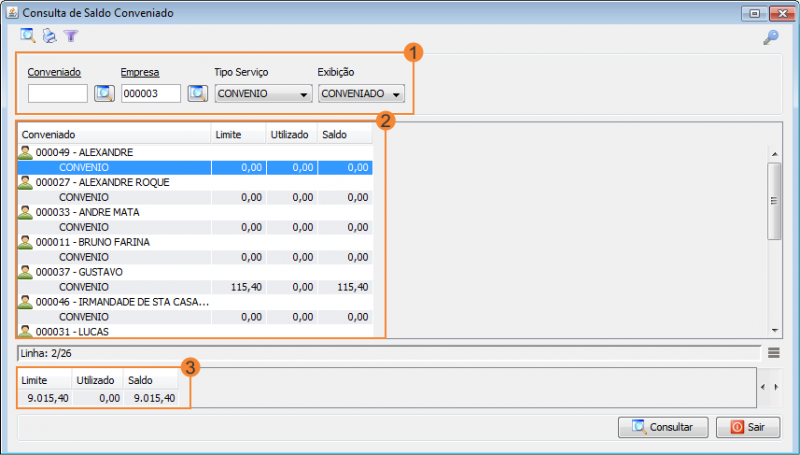The height and width of the screenshot is (455, 800).
Task: Click the Saldo column header in grid
Action: 345,134
